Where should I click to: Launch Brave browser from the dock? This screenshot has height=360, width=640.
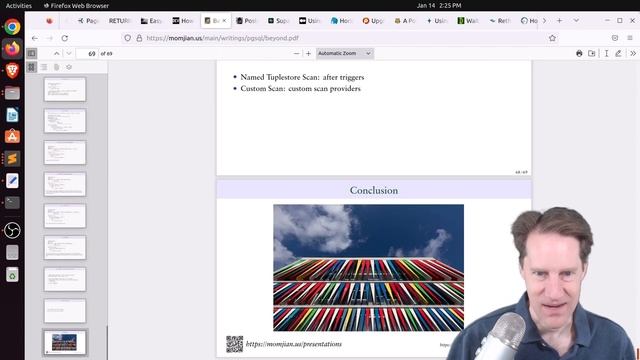click(x=12, y=70)
